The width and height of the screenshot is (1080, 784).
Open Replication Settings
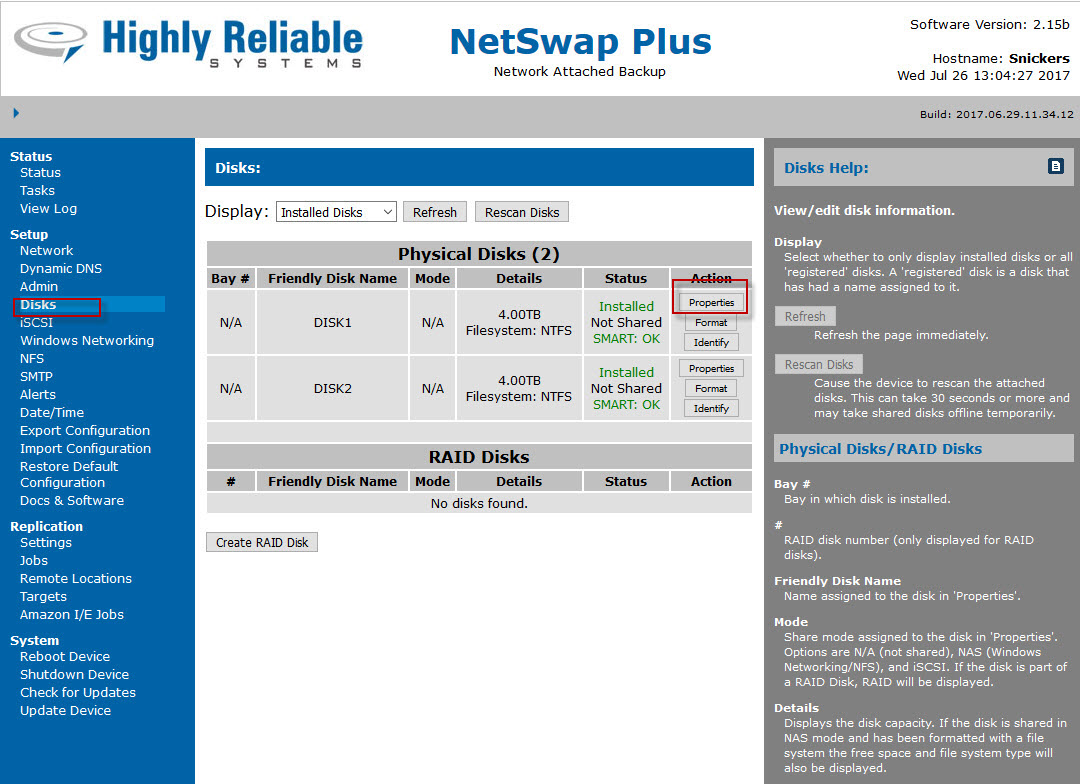coord(45,543)
